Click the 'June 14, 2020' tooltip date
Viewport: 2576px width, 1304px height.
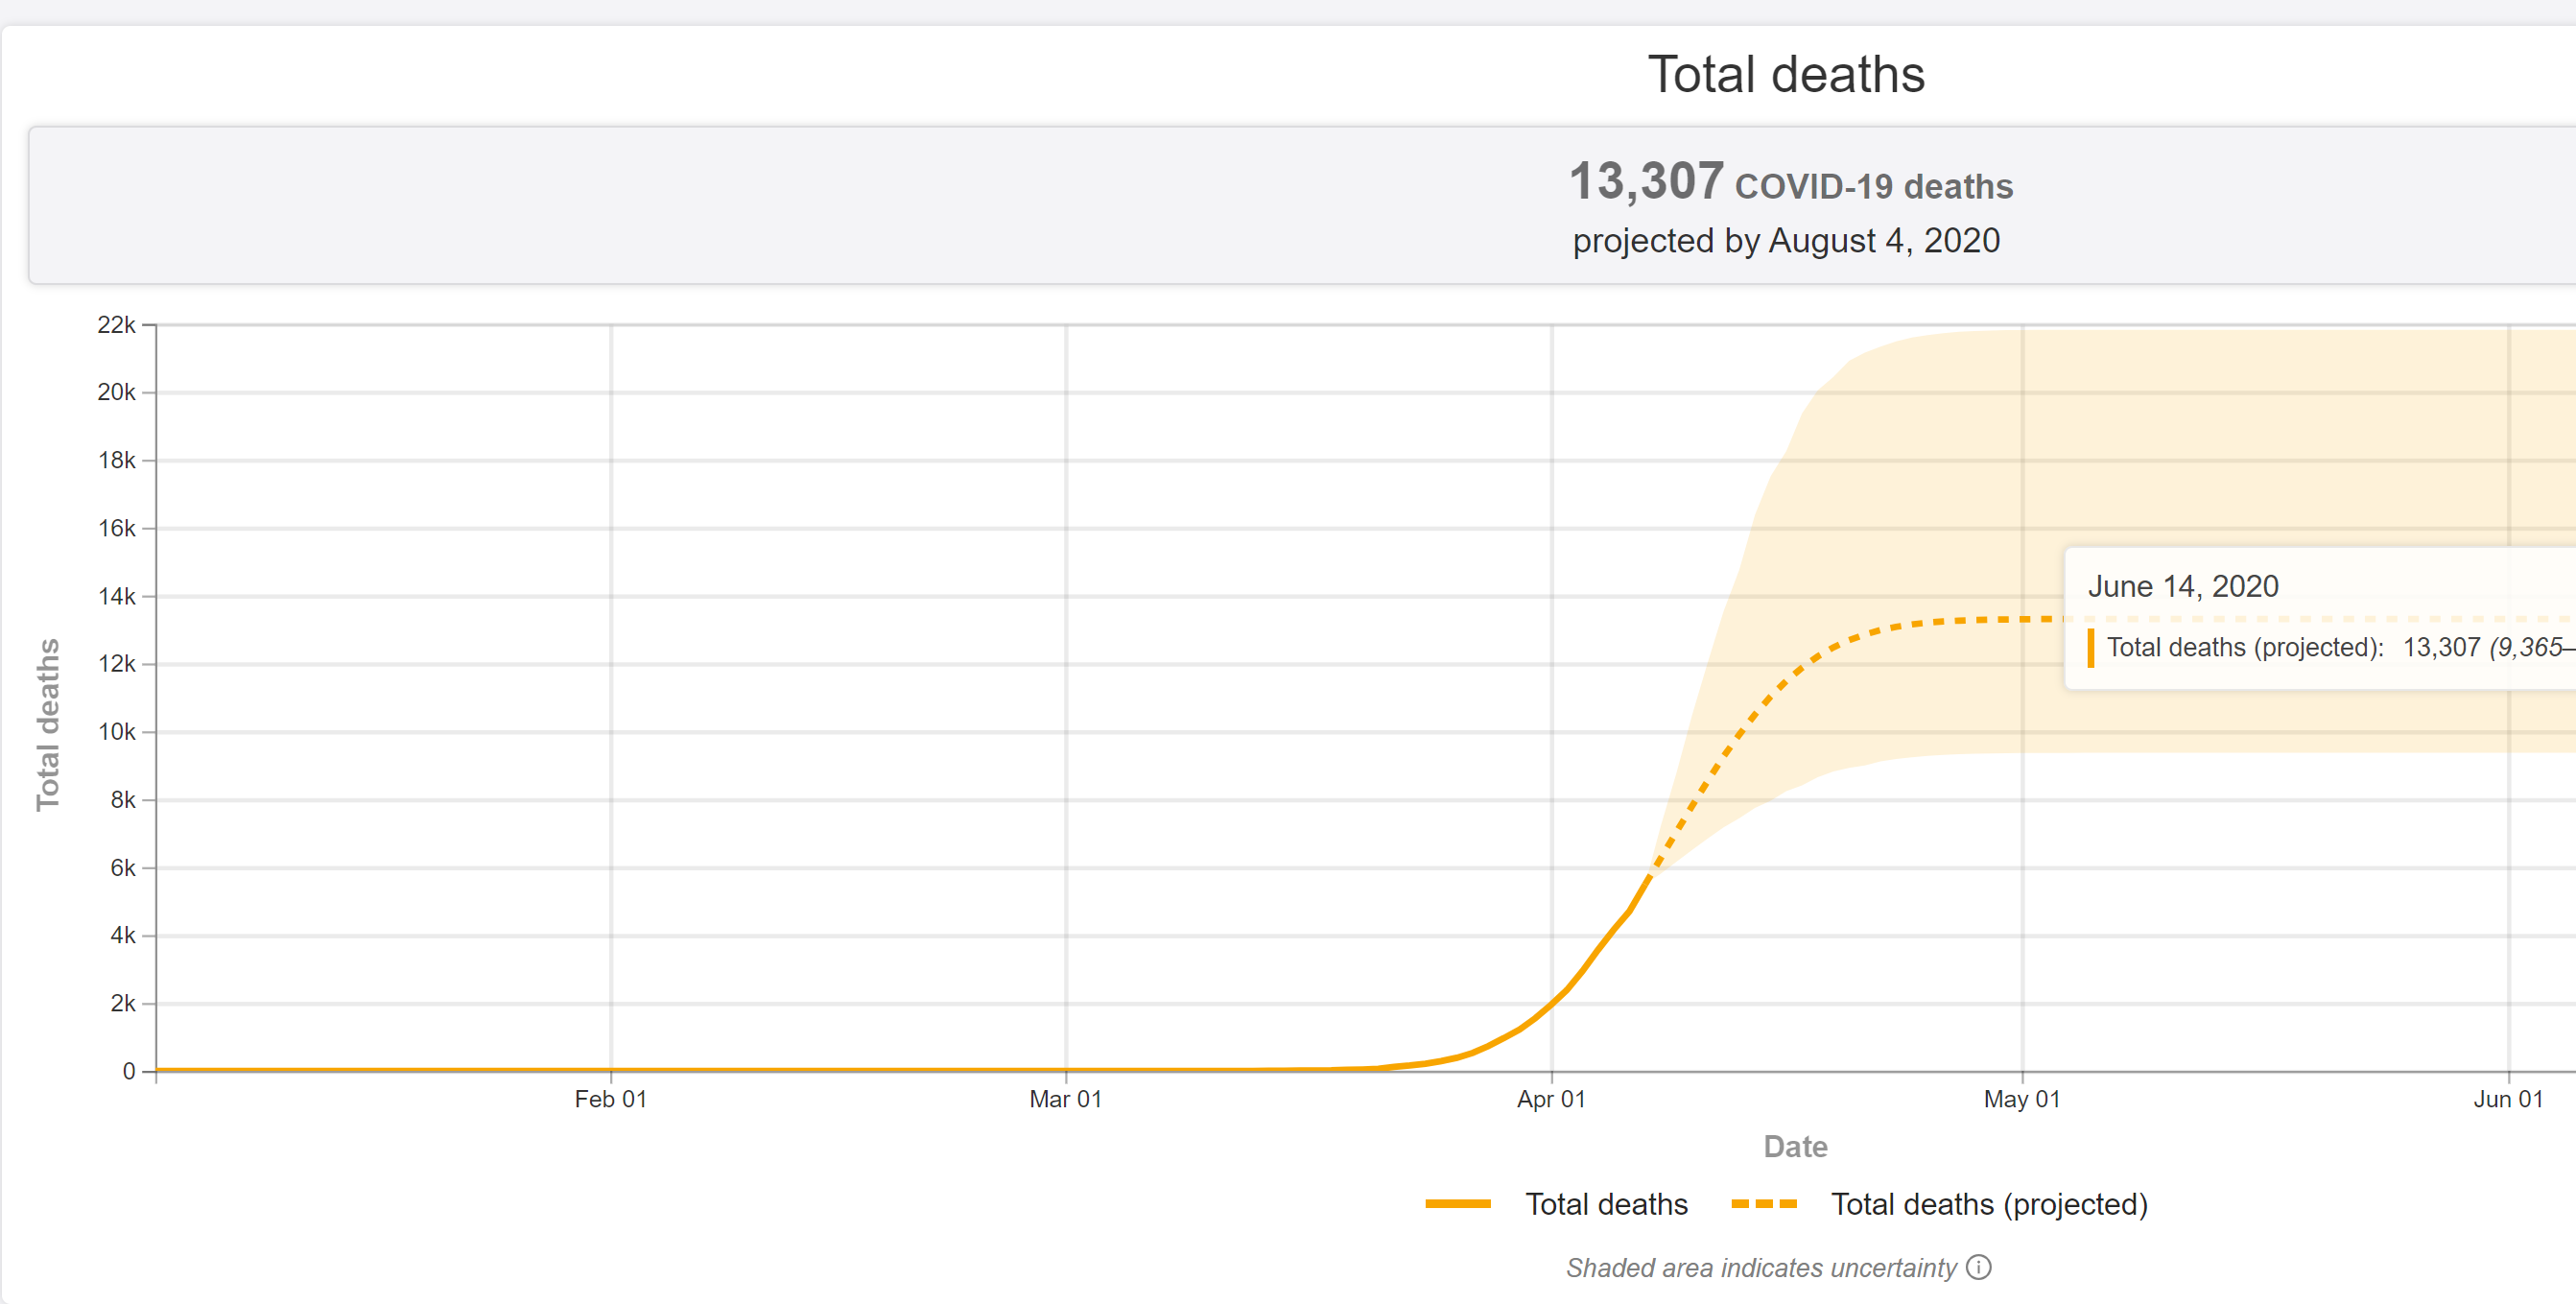(2183, 586)
